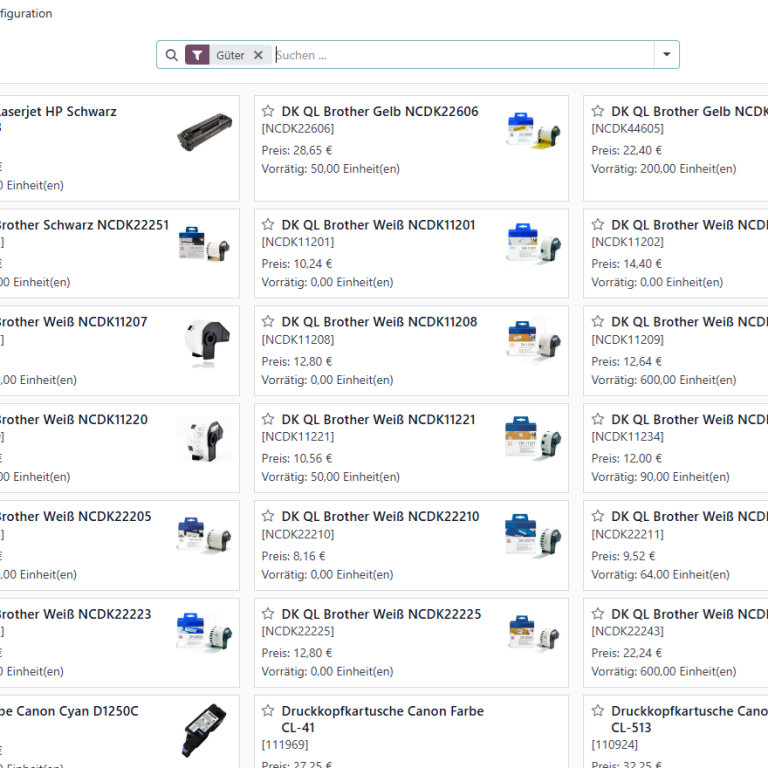Image resolution: width=768 pixels, height=768 pixels.
Task: Open Brother Weiß NCDK11220 product title
Action: (73, 419)
